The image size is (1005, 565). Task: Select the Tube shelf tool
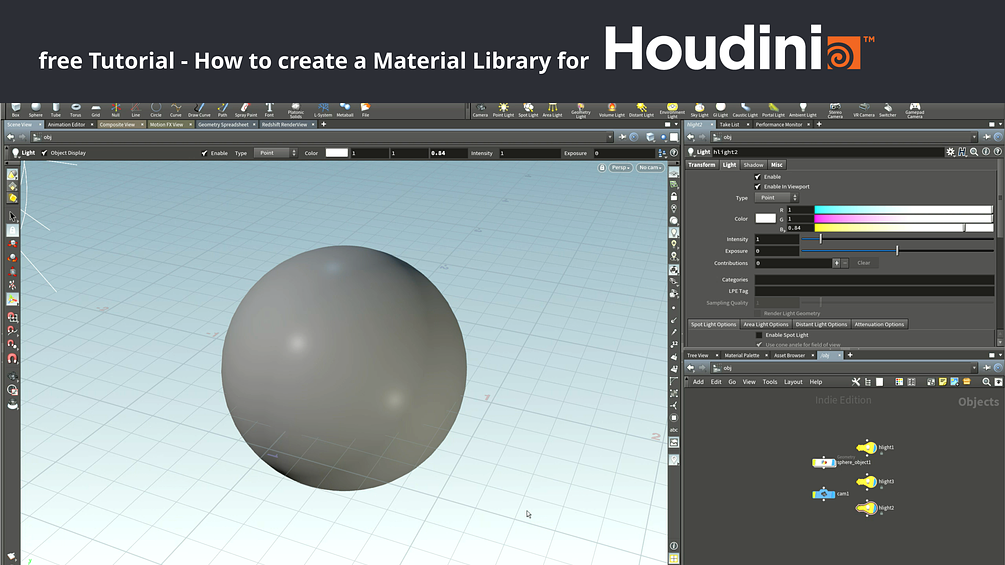(x=56, y=110)
